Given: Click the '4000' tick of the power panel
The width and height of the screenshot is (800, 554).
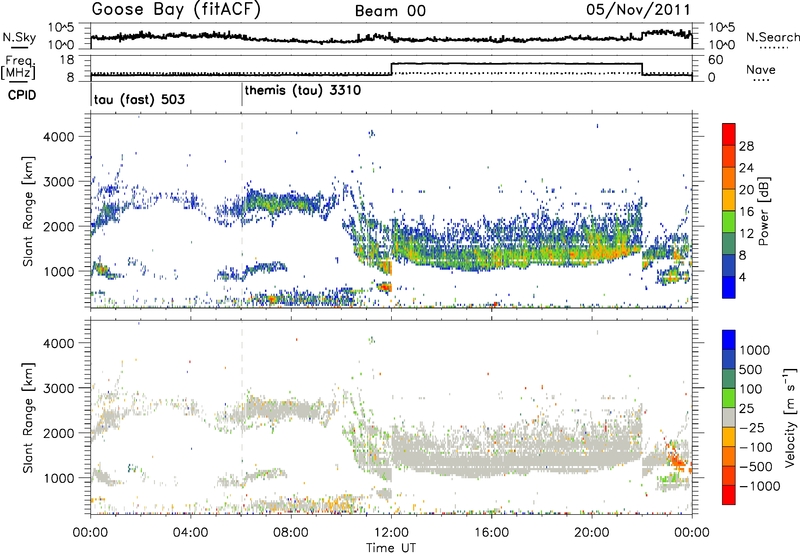Looking at the screenshot, I should pyautogui.click(x=58, y=137).
